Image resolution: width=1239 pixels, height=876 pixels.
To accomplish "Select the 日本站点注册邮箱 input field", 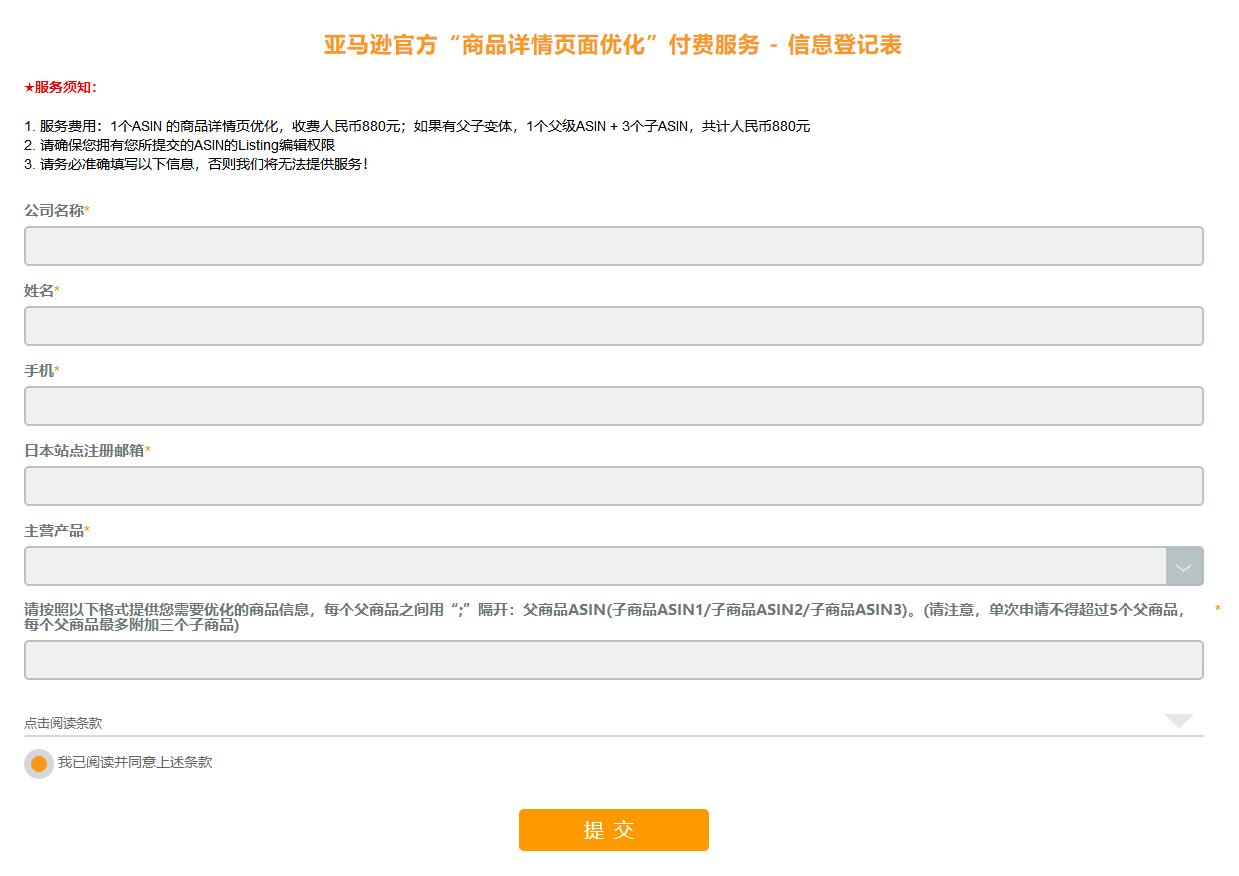I will (x=613, y=486).
